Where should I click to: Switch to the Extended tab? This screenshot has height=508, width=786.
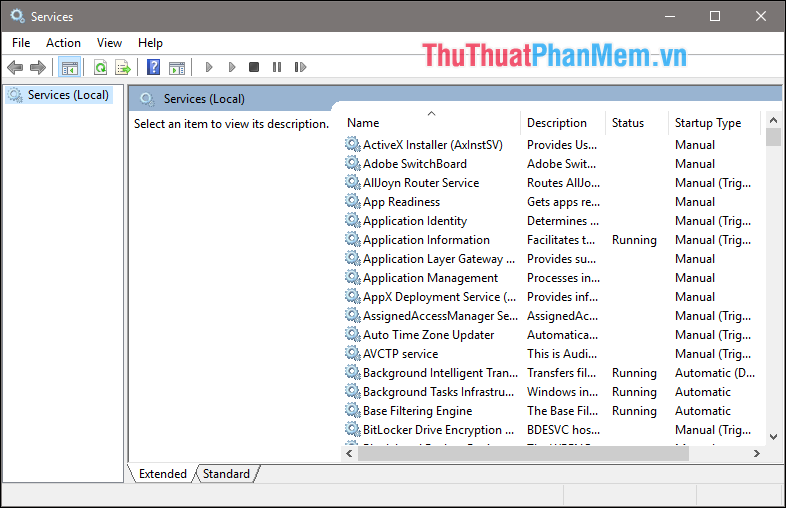coord(162,474)
